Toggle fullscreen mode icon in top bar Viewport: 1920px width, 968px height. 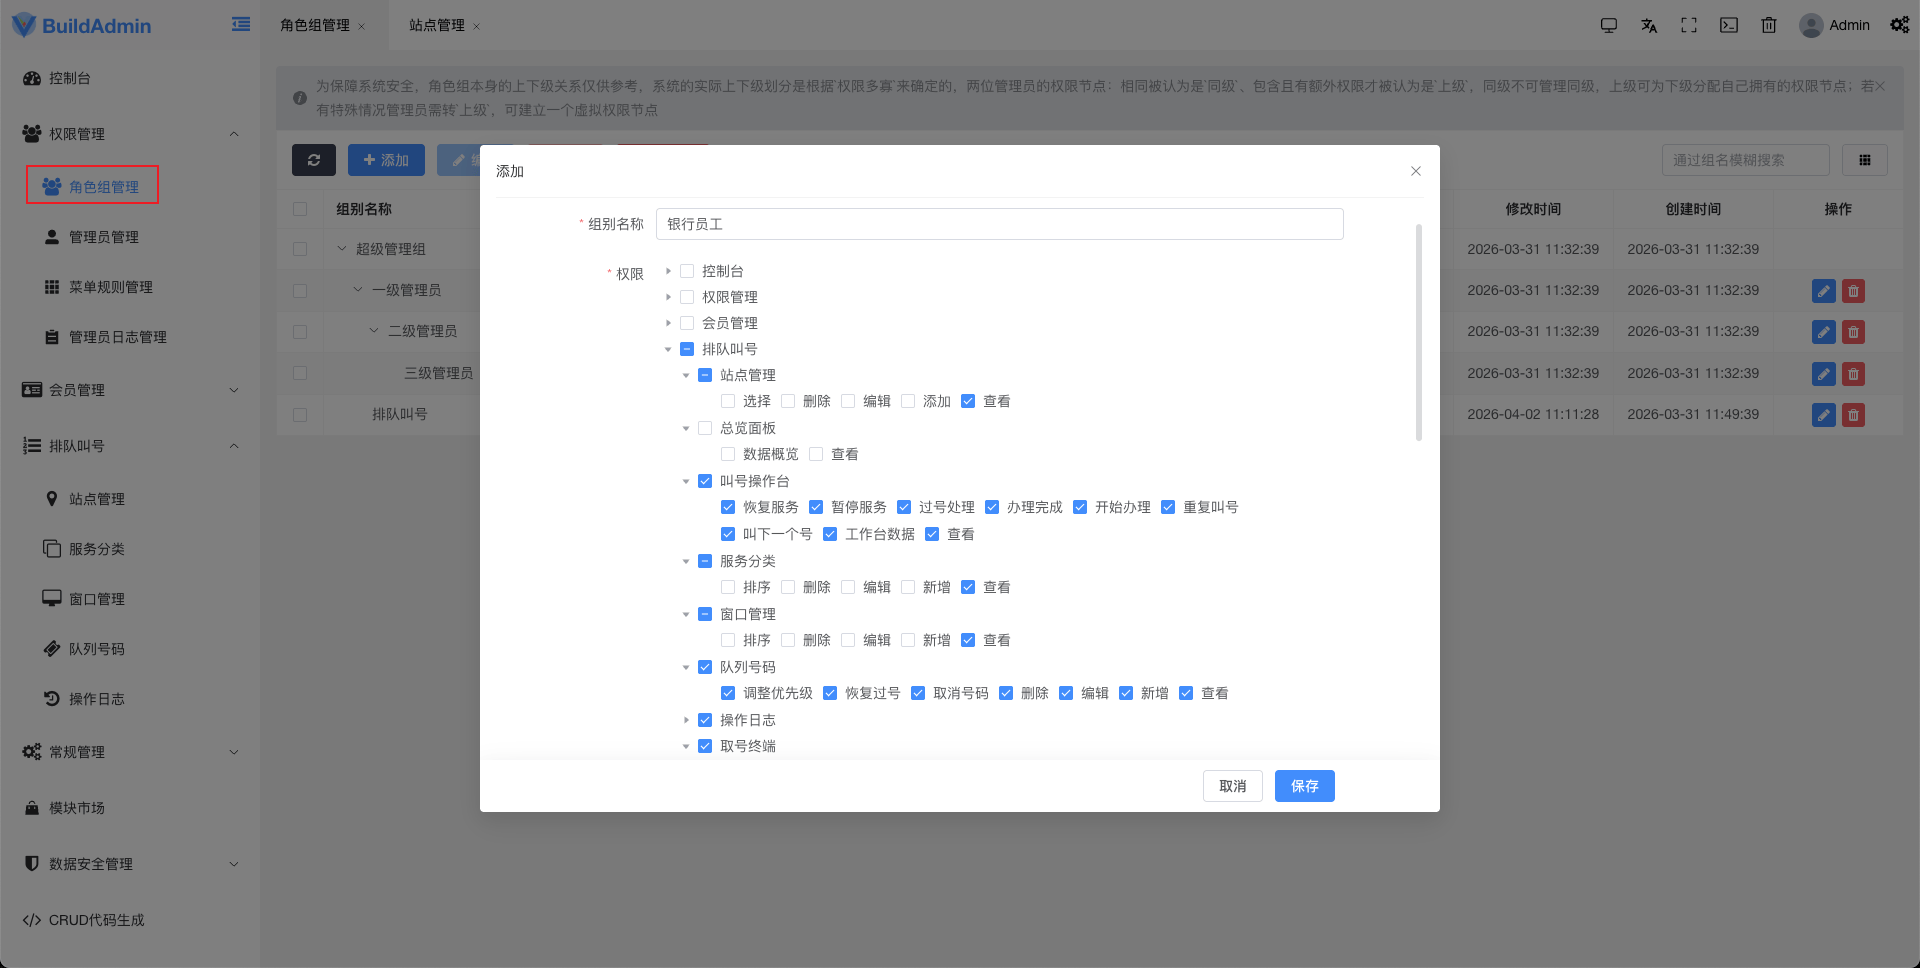pos(1689,25)
